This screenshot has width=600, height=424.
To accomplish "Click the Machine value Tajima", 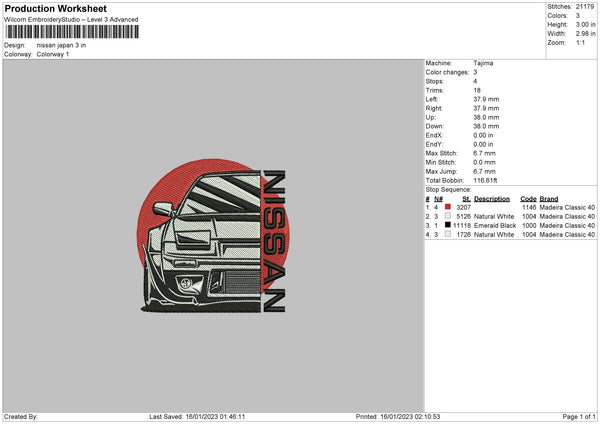I will tap(483, 62).
